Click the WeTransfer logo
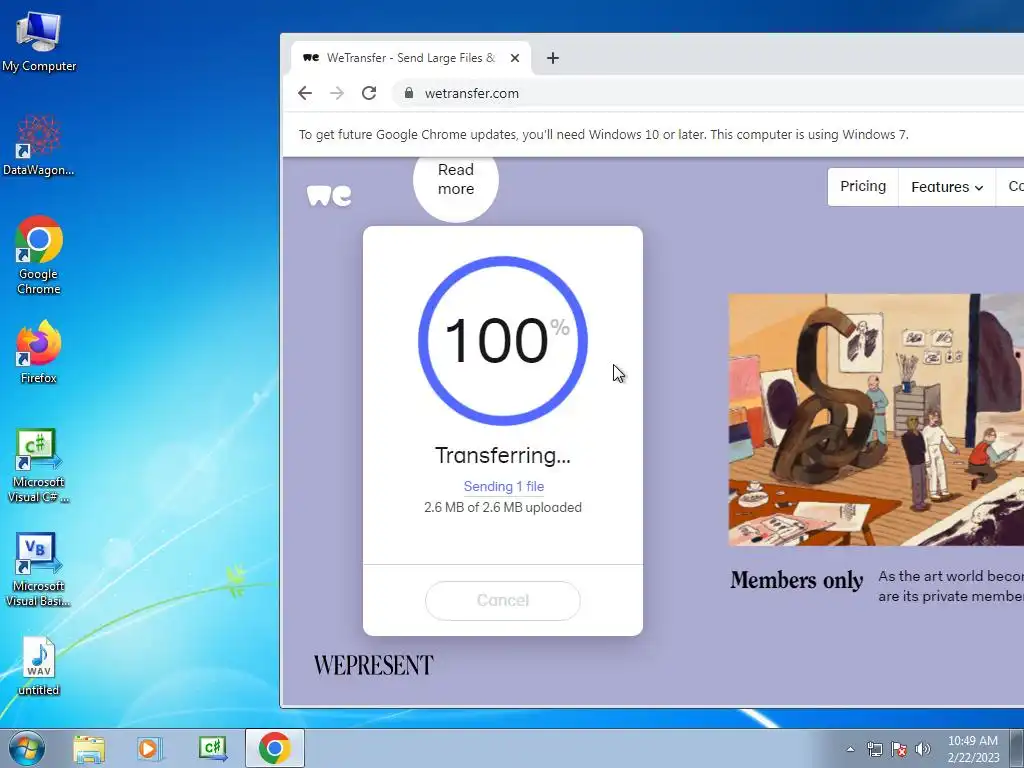The width and height of the screenshot is (1024, 768). click(329, 195)
